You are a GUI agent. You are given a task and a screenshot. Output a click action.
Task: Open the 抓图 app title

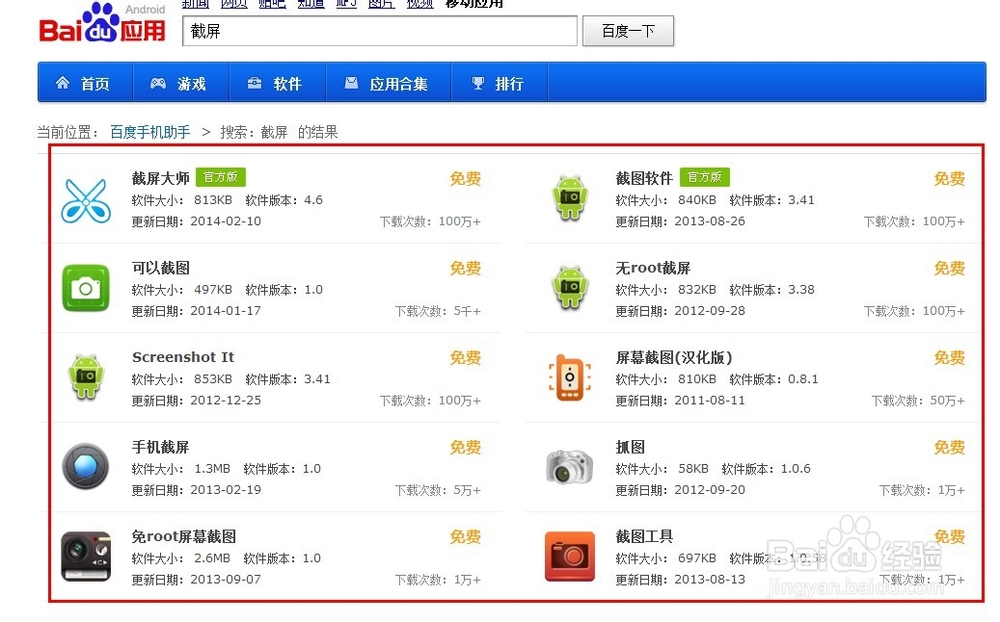point(630,447)
